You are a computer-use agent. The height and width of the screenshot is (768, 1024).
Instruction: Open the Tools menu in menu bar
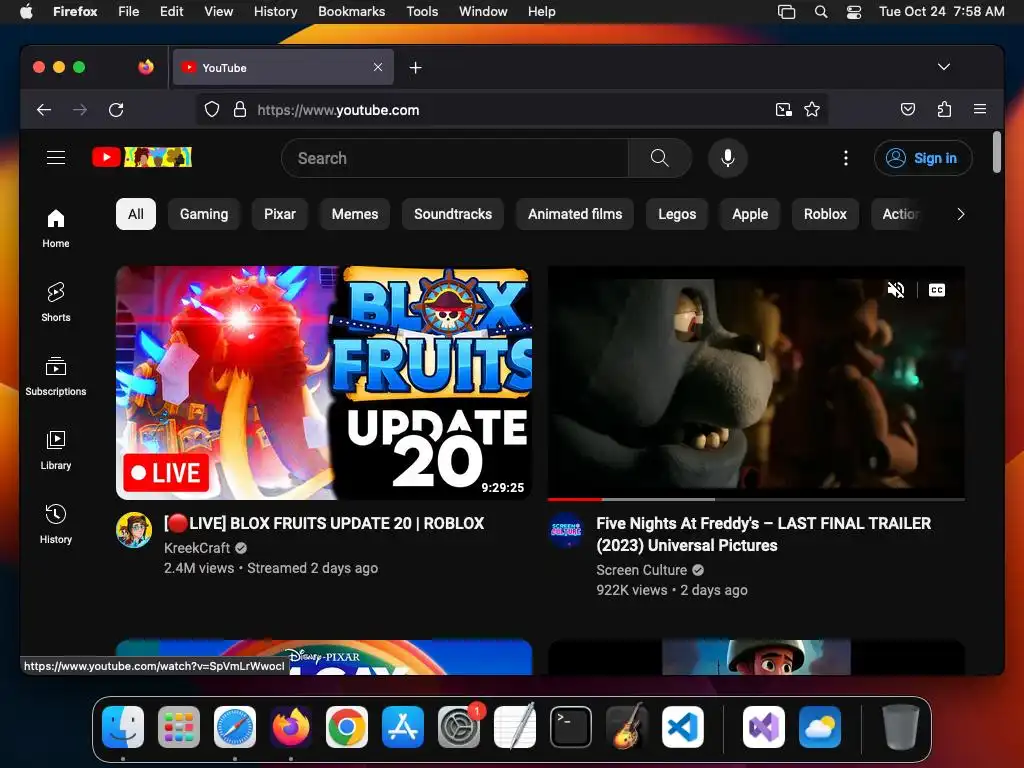click(422, 11)
